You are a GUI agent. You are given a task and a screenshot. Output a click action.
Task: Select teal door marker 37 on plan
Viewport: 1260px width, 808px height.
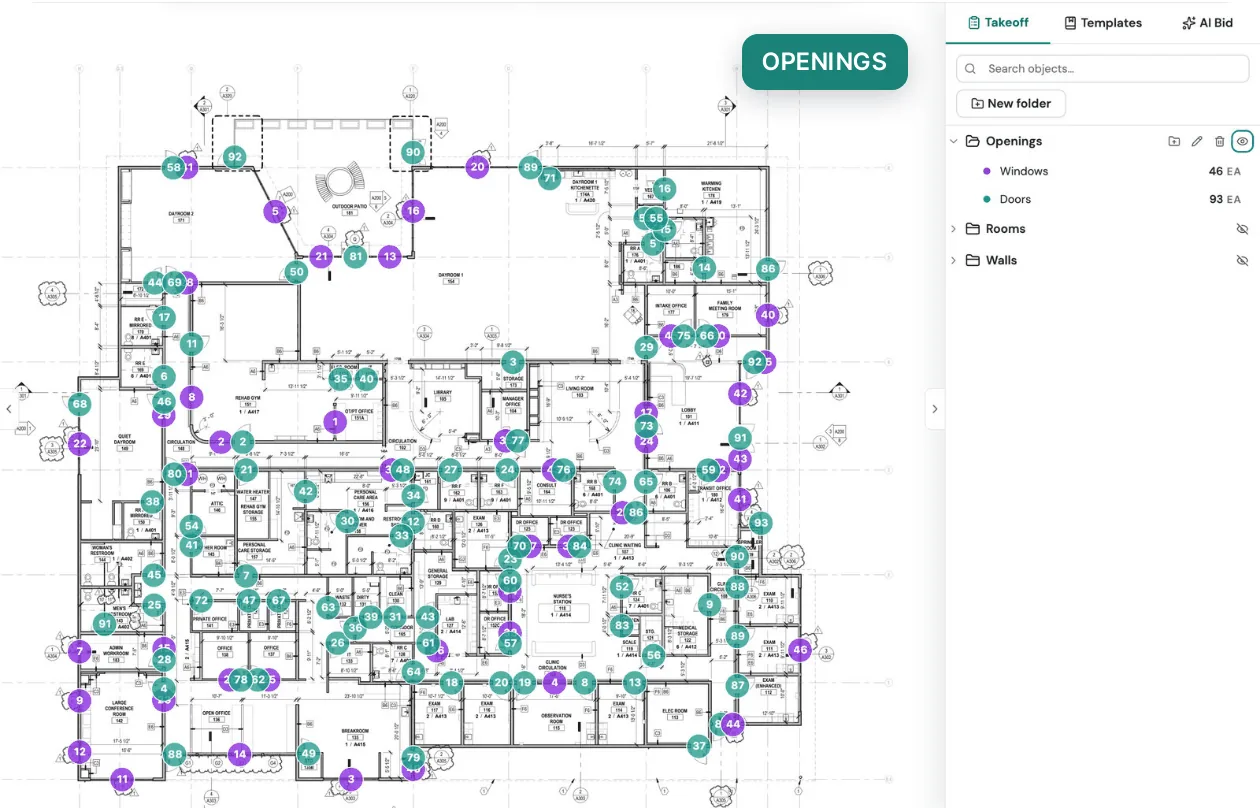coord(699,745)
